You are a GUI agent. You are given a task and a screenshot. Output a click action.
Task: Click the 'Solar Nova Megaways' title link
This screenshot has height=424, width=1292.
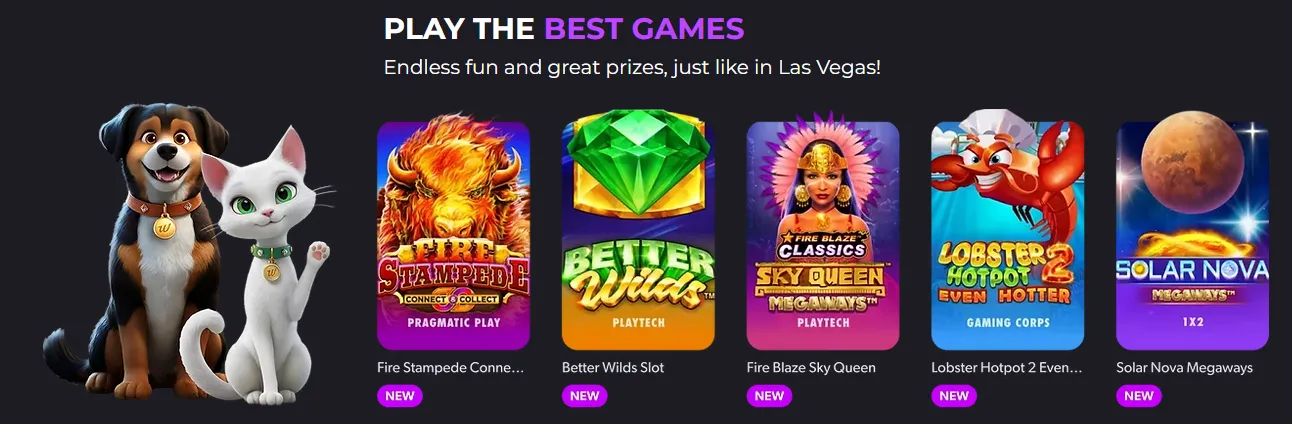[x=1184, y=367]
